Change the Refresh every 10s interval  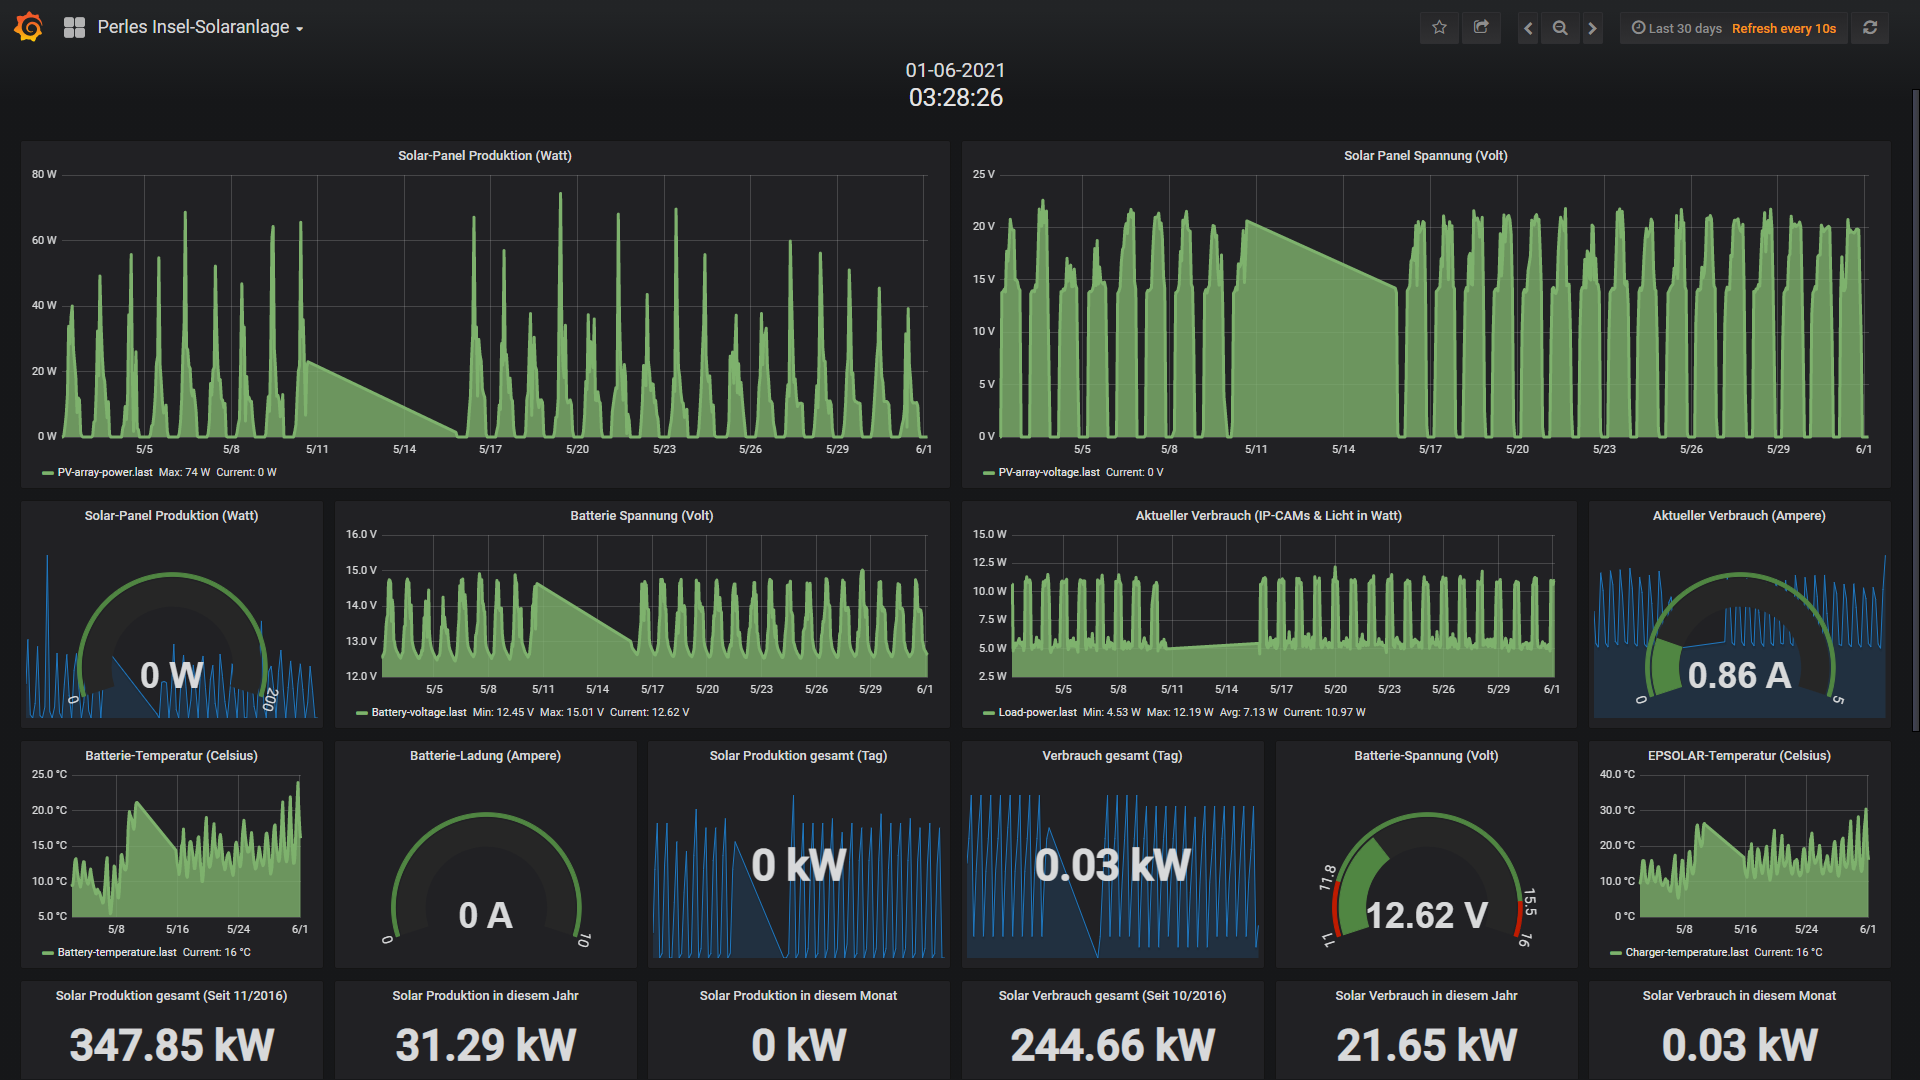(x=1783, y=28)
